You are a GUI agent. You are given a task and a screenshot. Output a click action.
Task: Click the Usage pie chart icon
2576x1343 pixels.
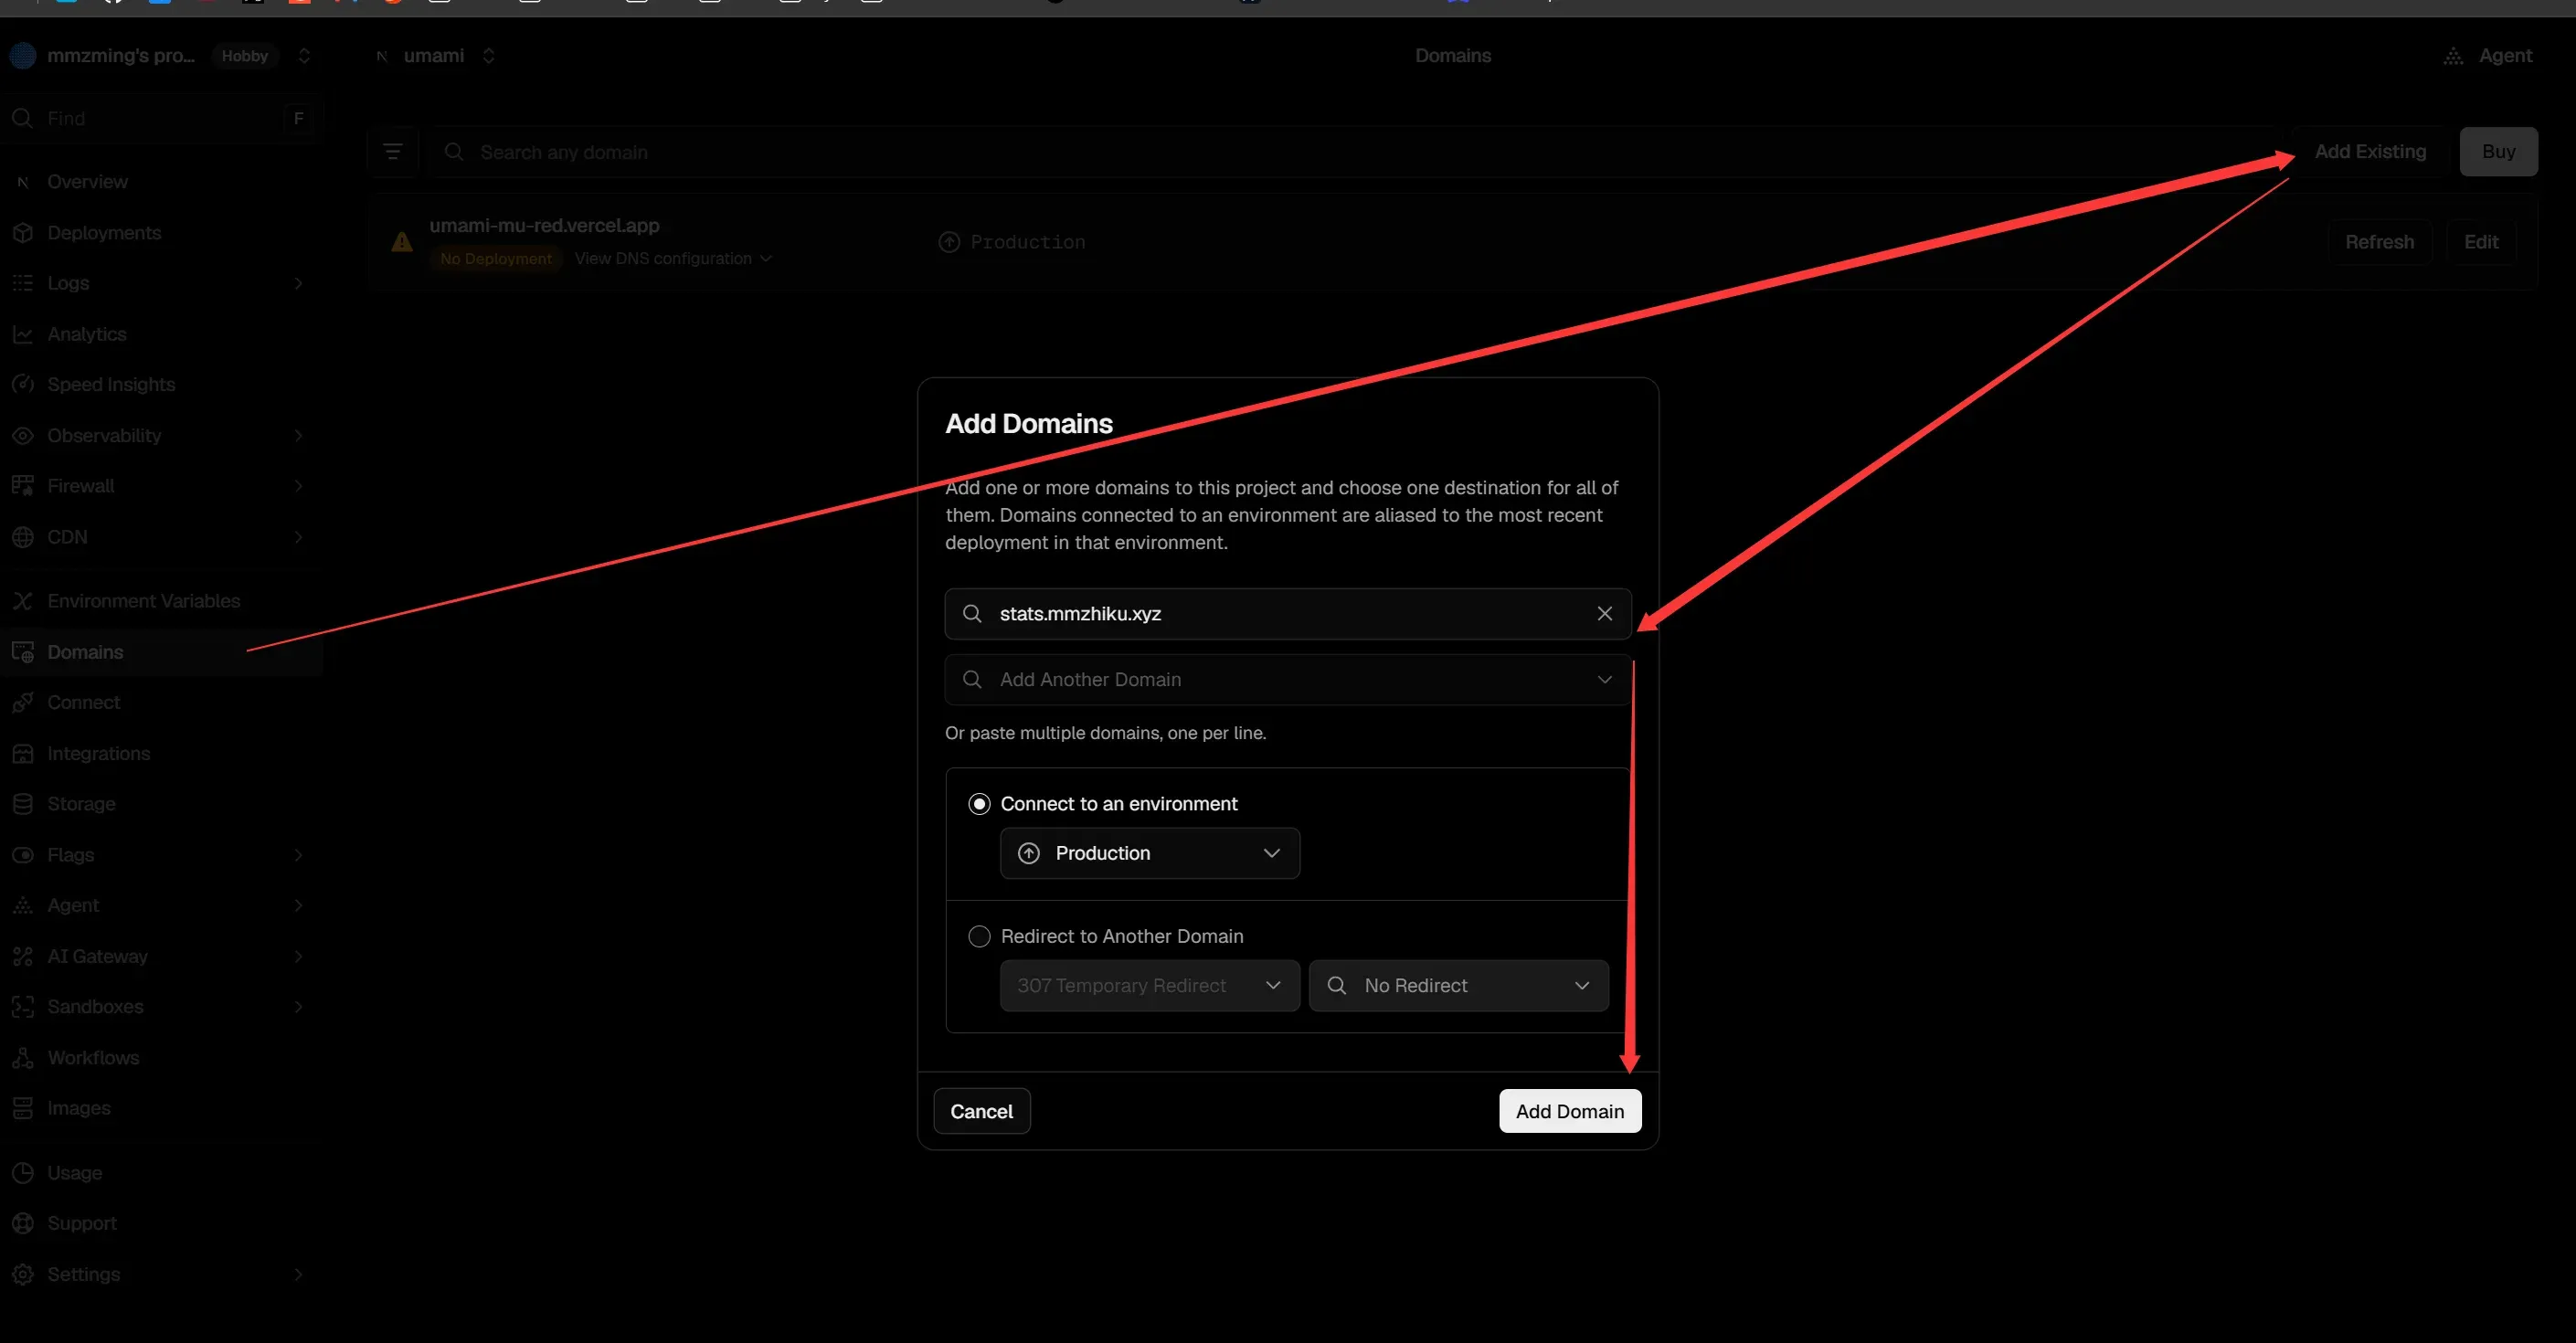click(x=23, y=1173)
